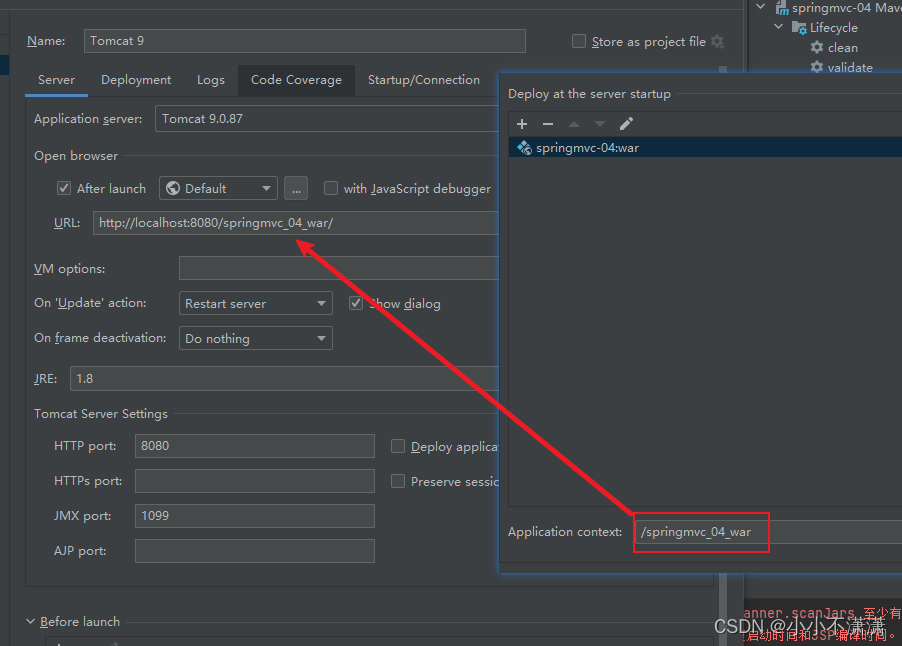Click the JRE field showing 1.8
Image resolution: width=902 pixels, height=646 pixels.
tap(284, 379)
